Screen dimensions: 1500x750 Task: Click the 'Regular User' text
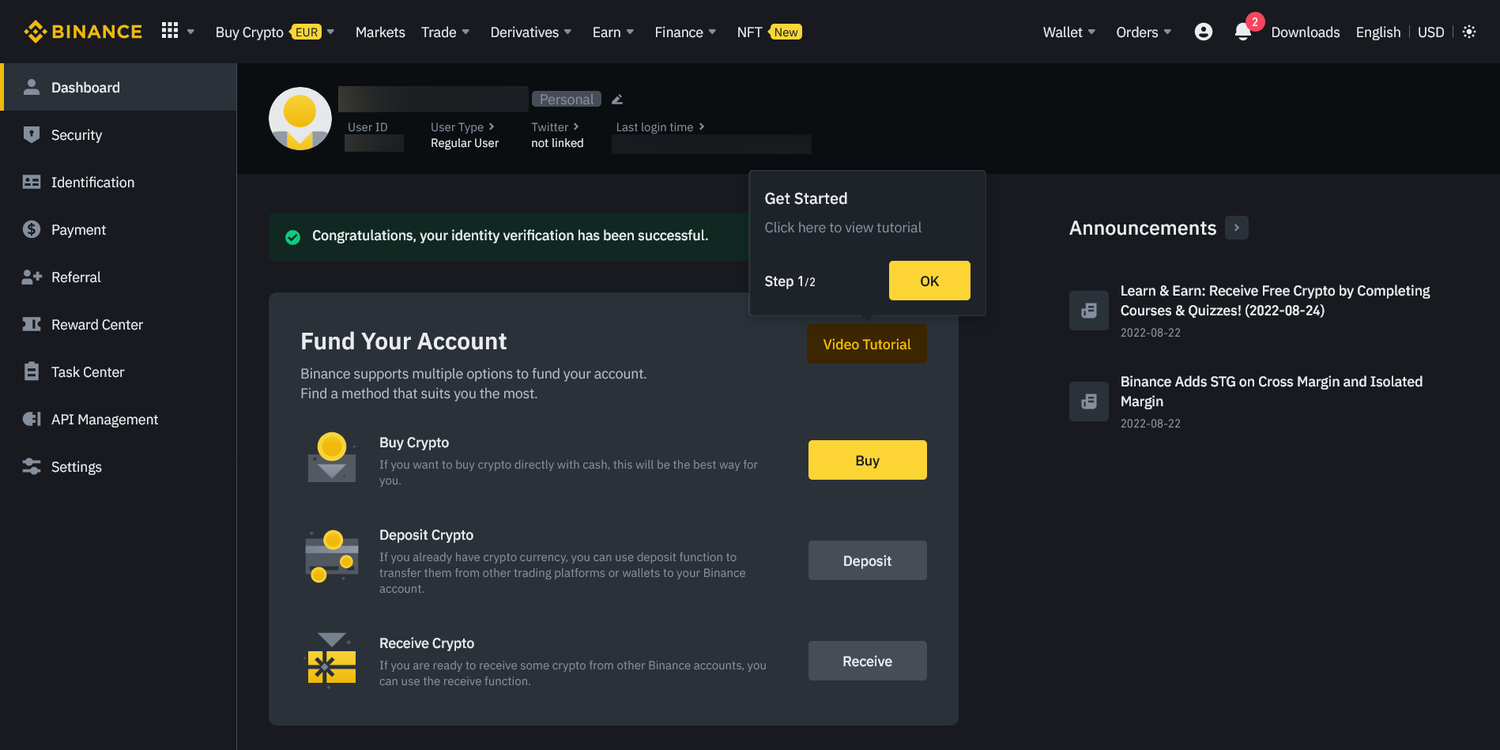point(465,143)
